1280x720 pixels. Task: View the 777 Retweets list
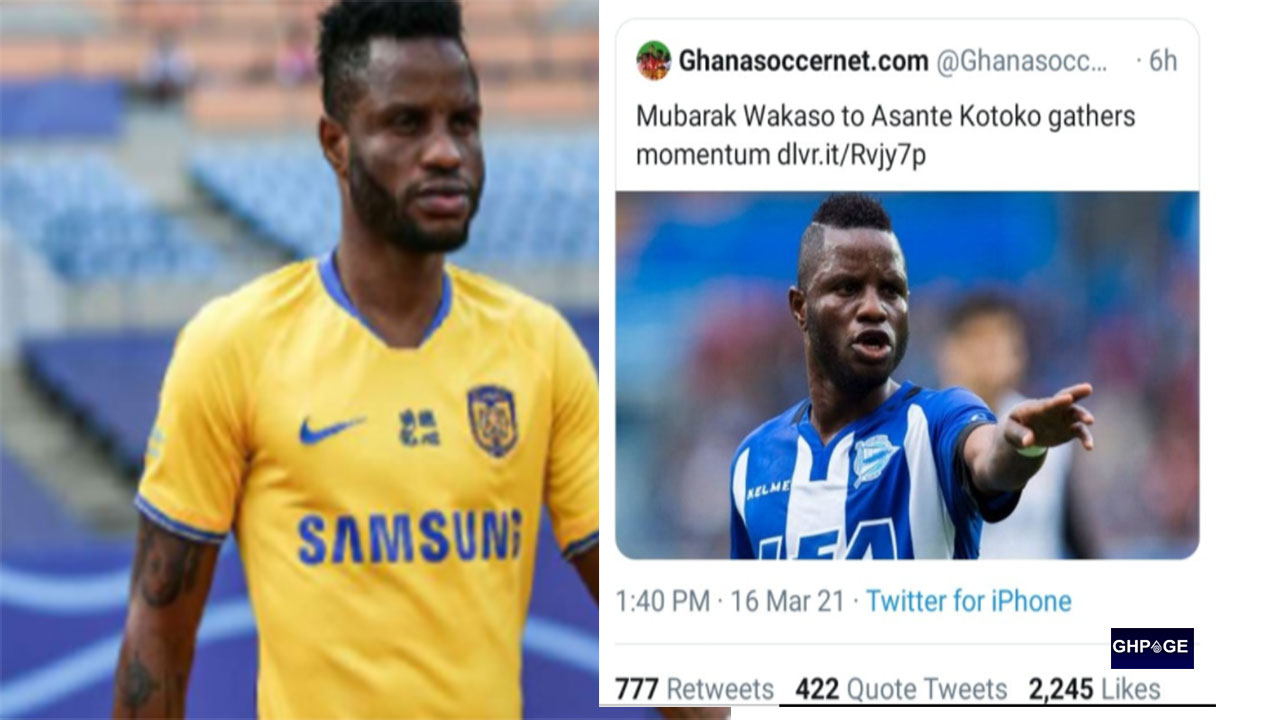pyautogui.click(x=694, y=689)
